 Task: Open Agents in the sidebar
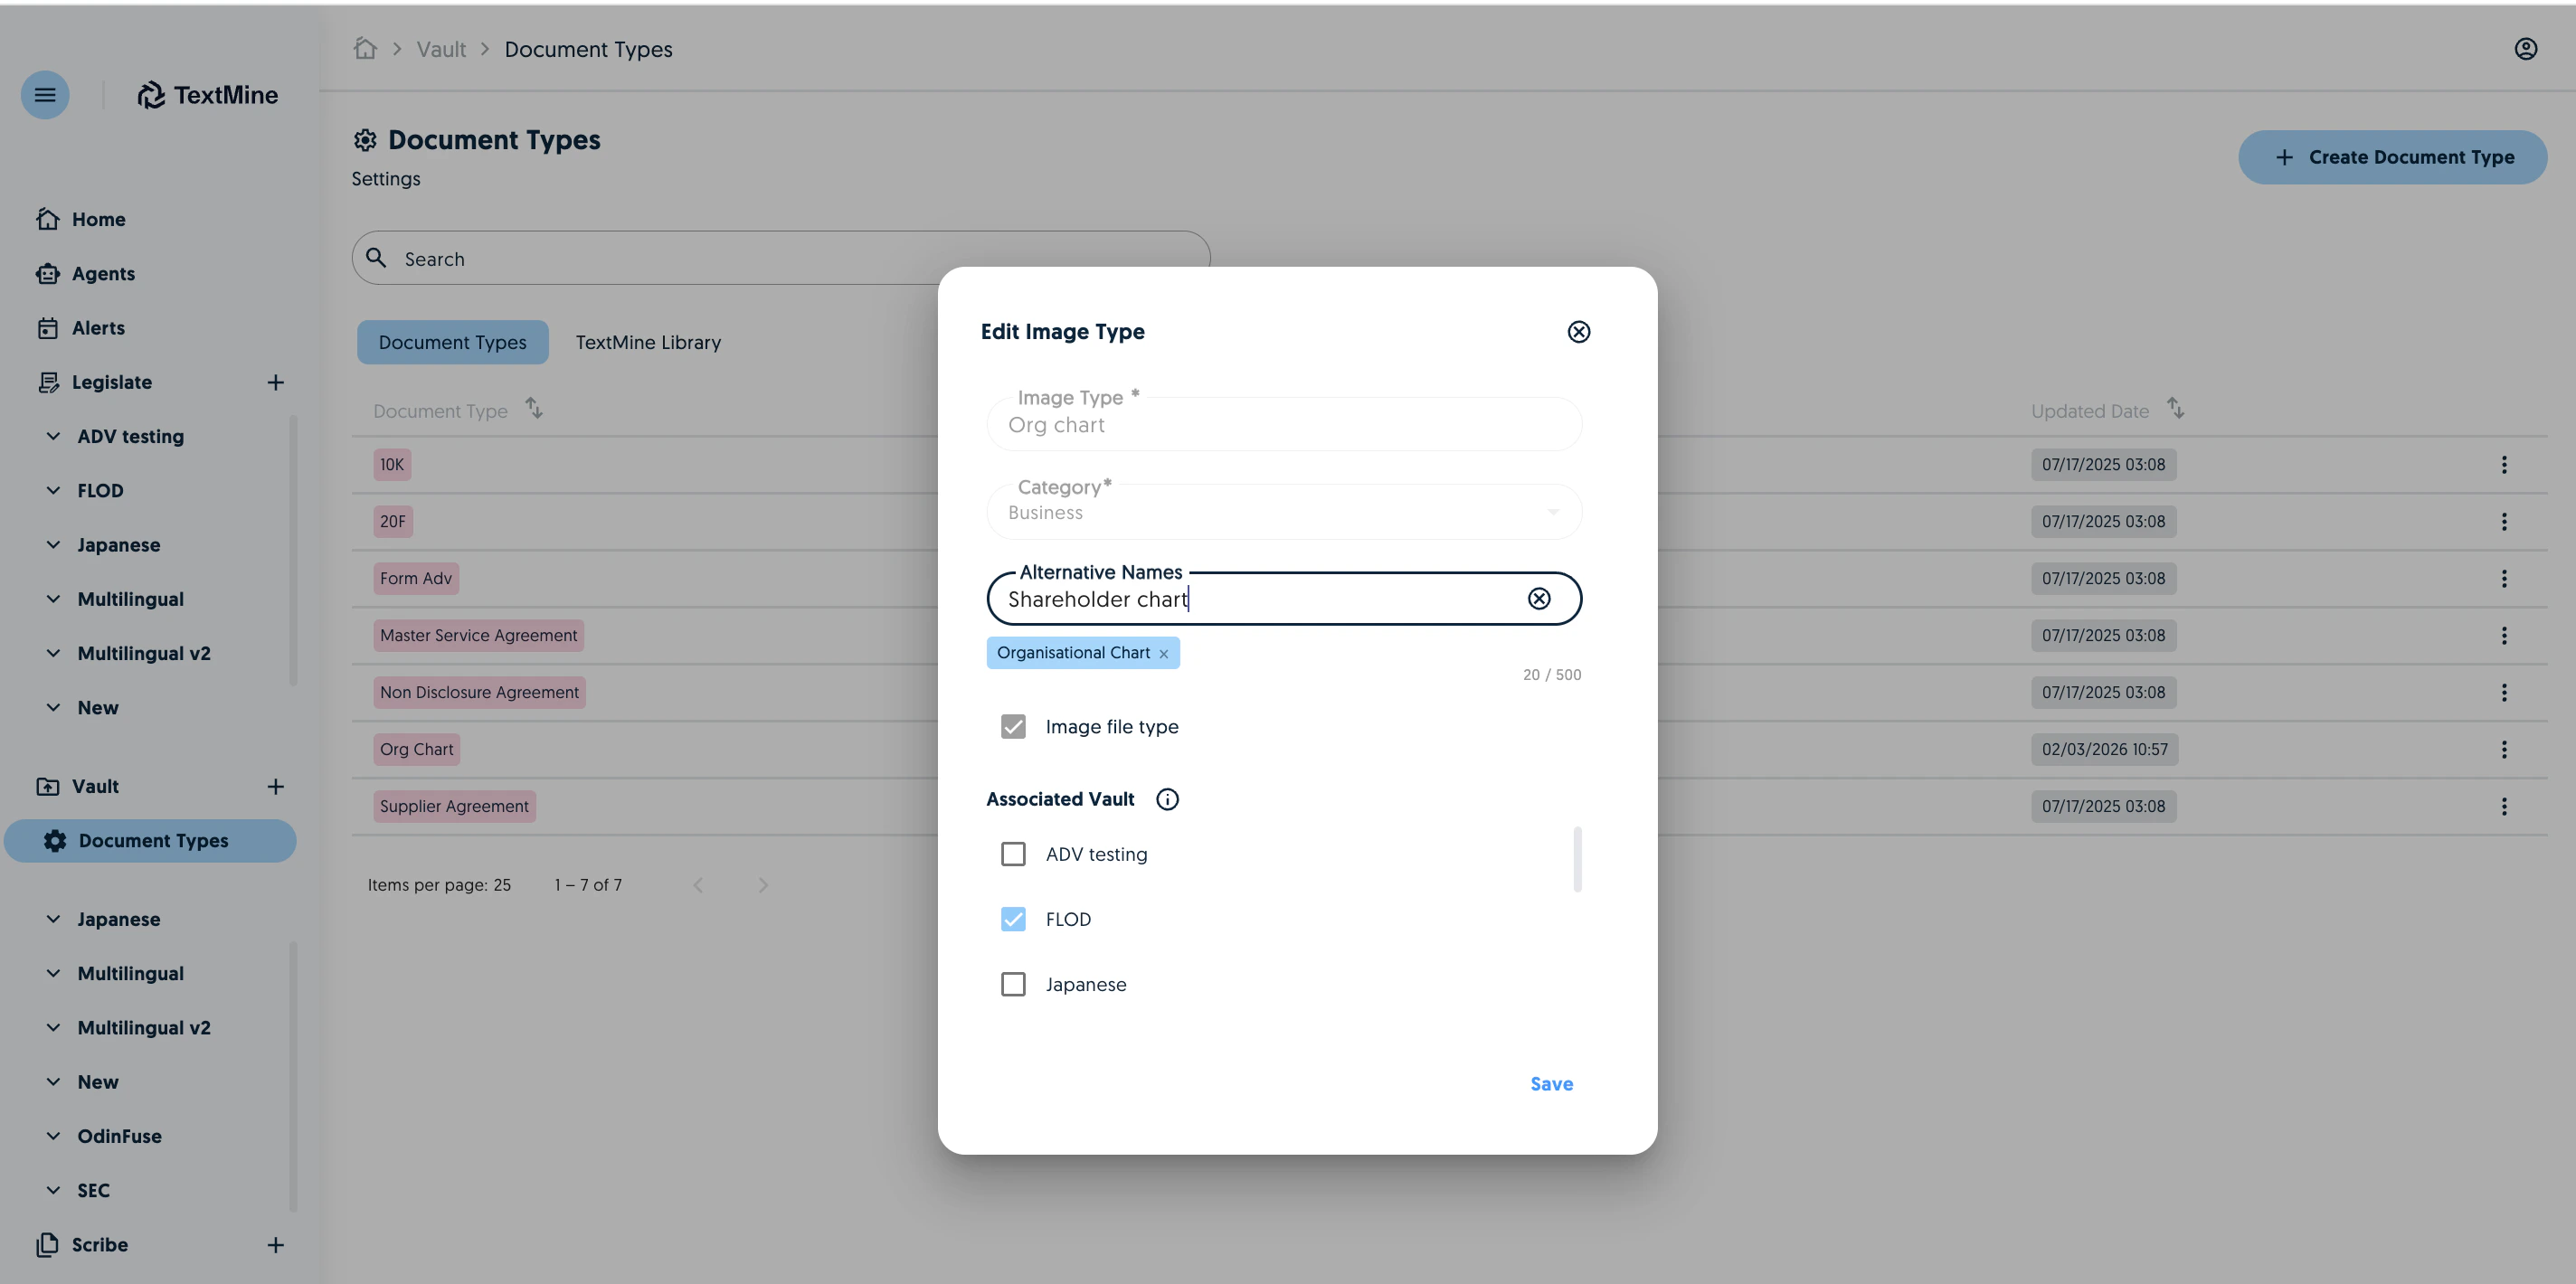103,273
